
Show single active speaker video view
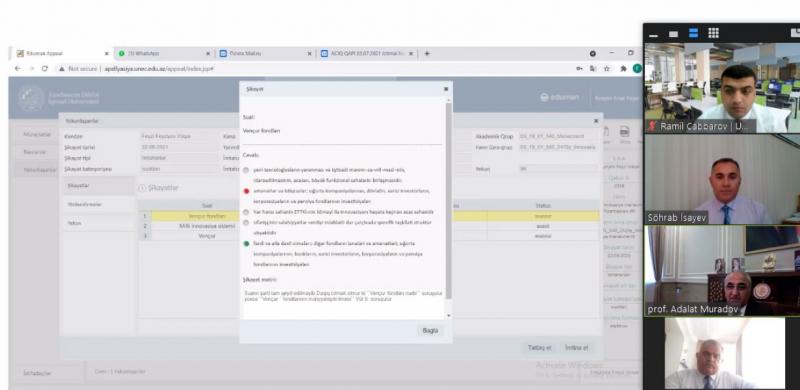673,34
